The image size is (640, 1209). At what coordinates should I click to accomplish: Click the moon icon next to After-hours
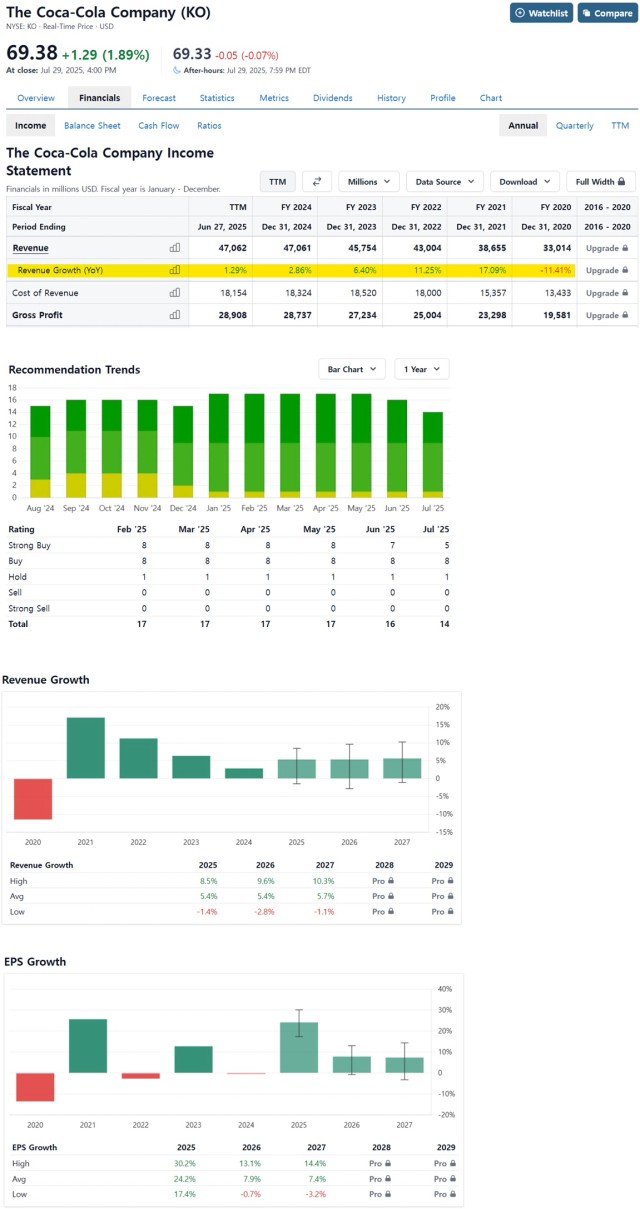point(177,70)
